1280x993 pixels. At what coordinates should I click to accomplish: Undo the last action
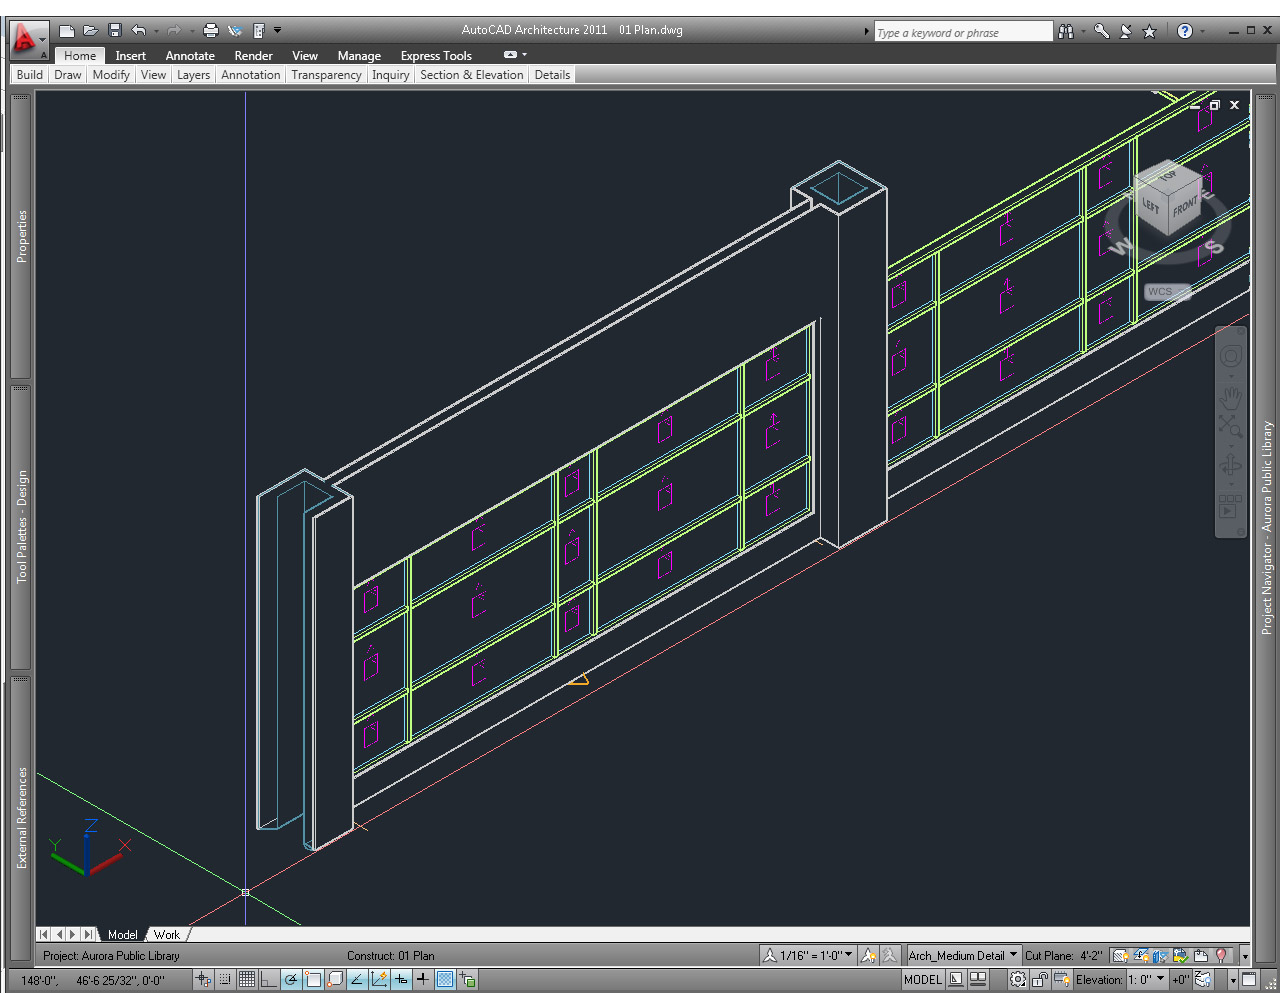coord(139,31)
